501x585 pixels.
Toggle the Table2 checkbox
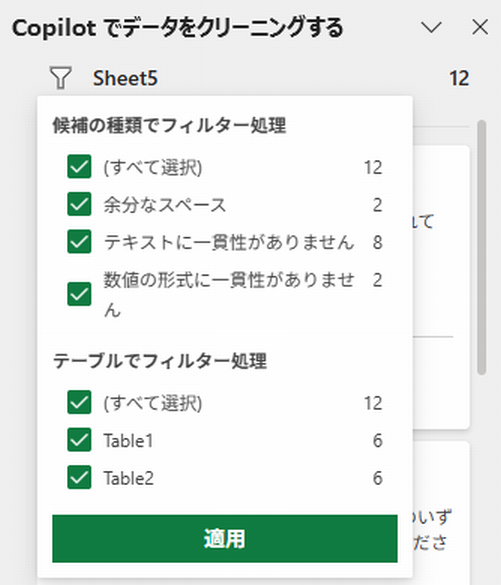[x=79, y=477]
